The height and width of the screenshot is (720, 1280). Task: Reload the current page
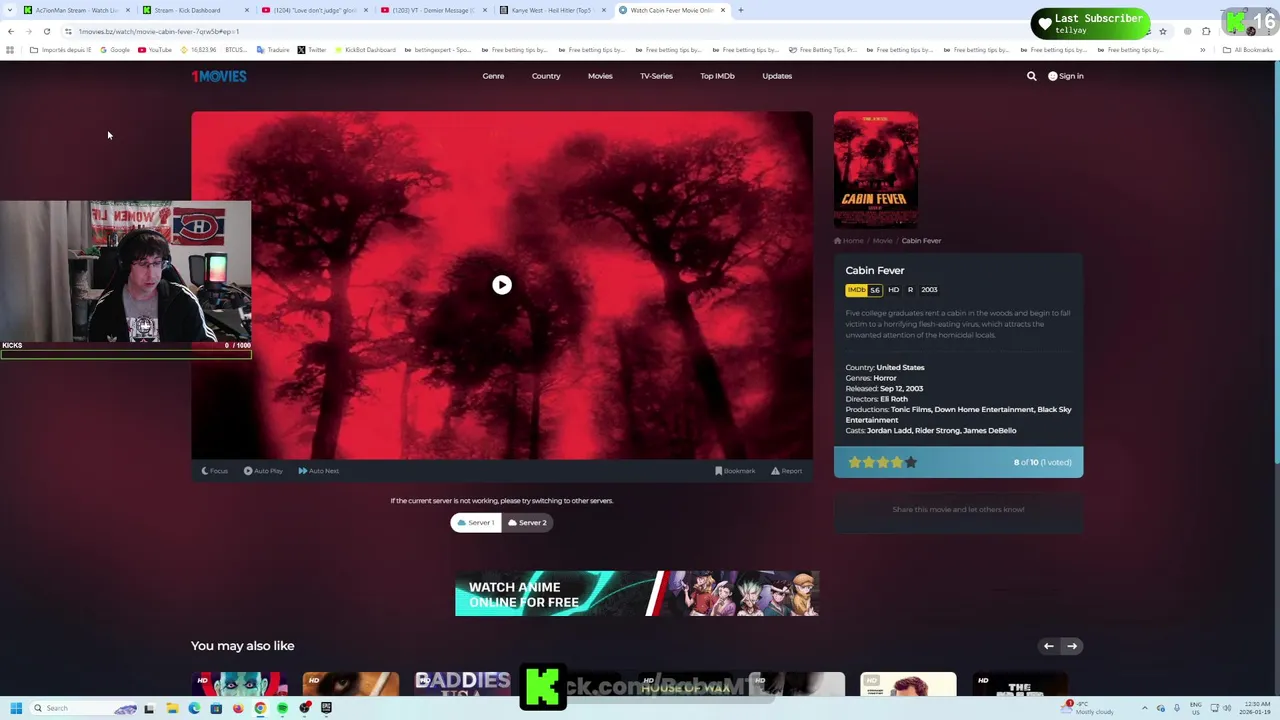(46, 31)
